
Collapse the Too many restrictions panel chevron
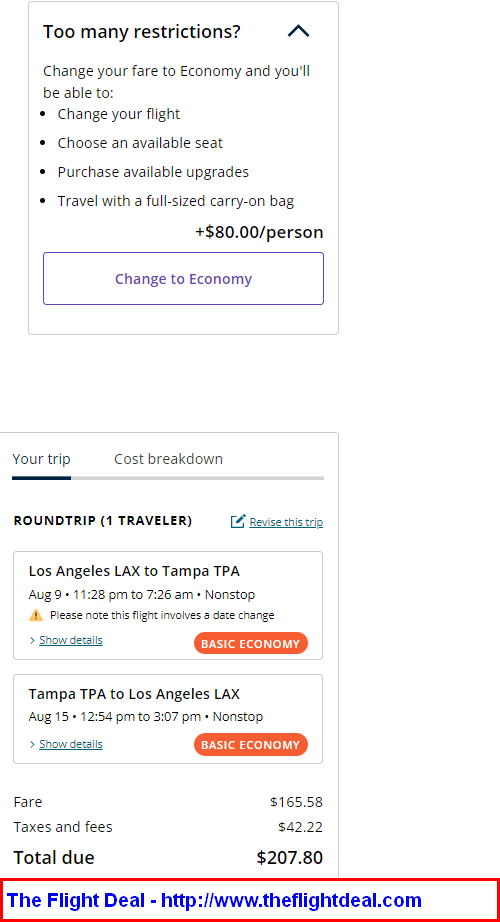(298, 31)
